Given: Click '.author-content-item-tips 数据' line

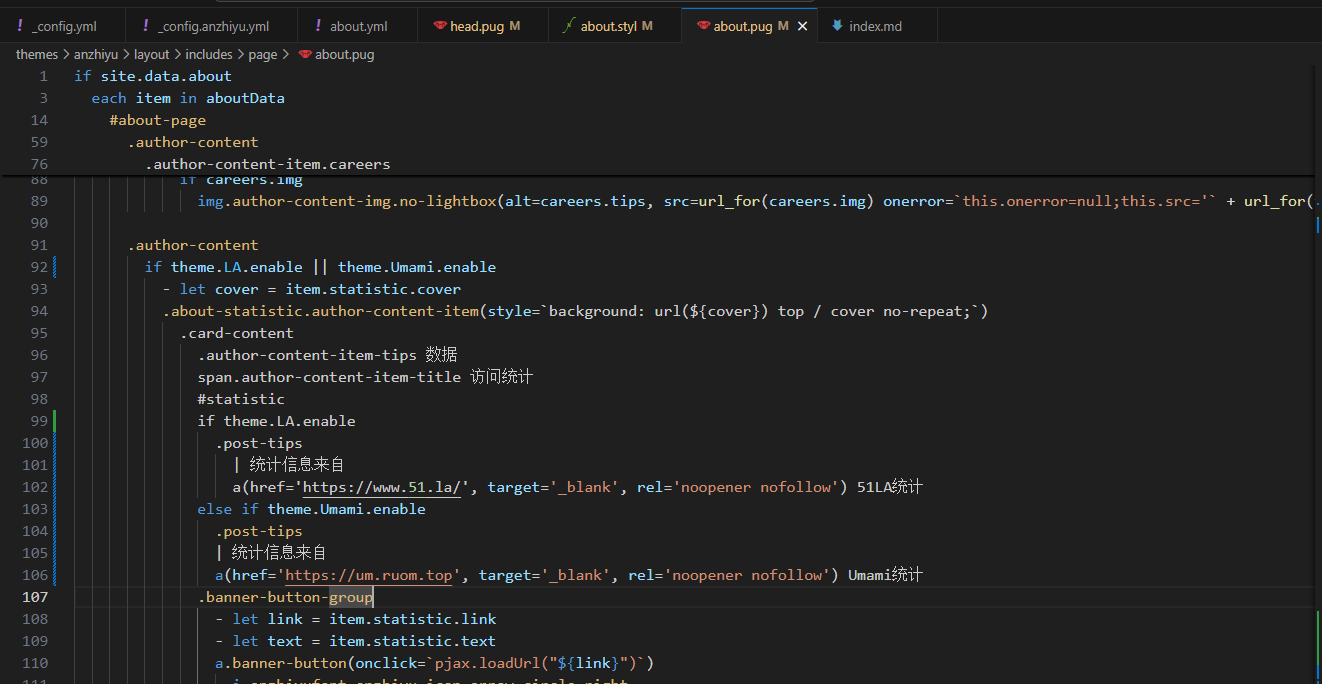Looking at the screenshot, I should tap(328, 355).
